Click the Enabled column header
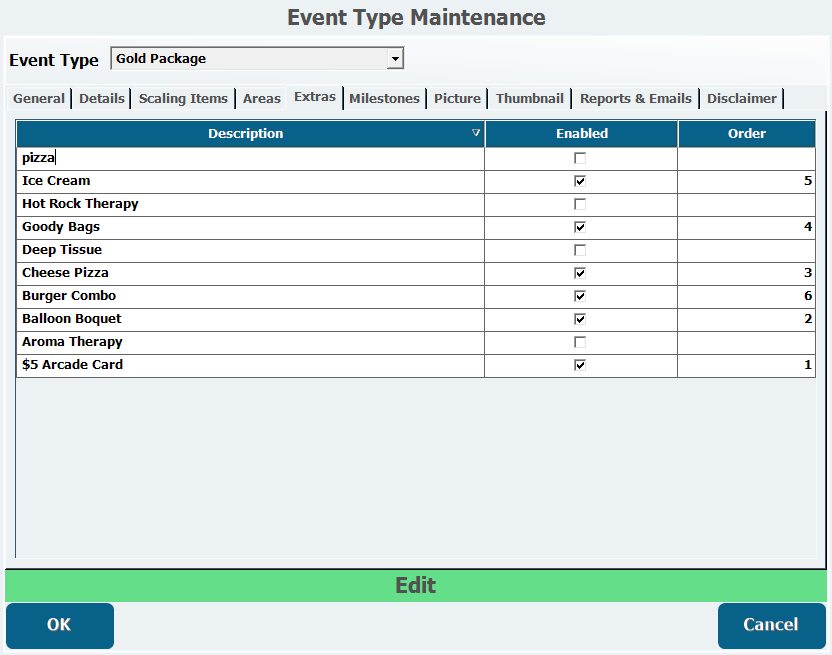The height and width of the screenshot is (655, 832). point(581,133)
